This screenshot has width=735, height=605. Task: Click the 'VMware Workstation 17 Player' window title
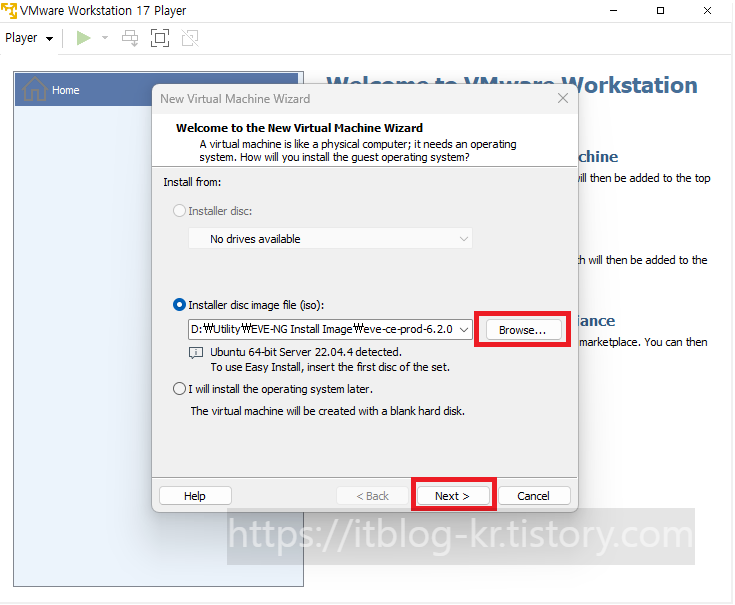pyautogui.click(x=103, y=10)
